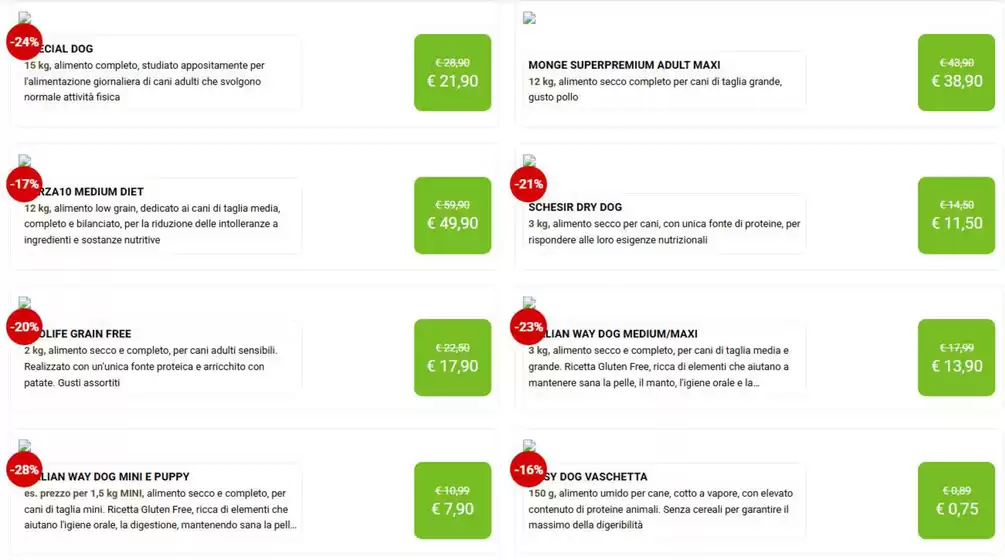
Task: Click the -20% discount badge
Action: [24, 327]
